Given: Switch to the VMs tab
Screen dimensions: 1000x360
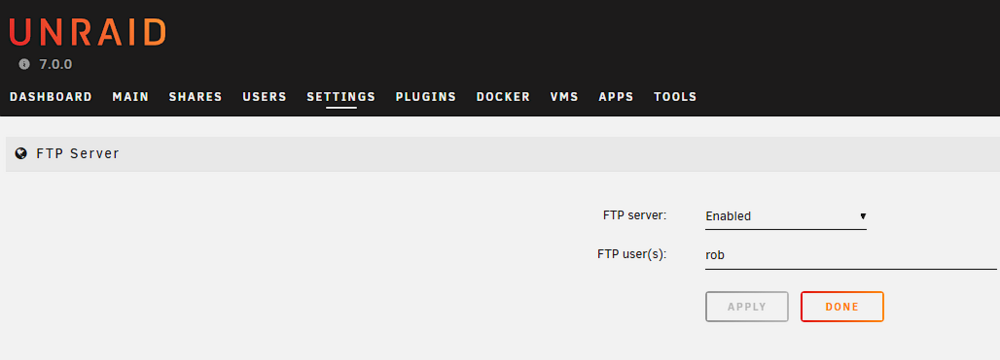Looking at the screenshot, I should pyautogui.click(x=564, y=97).
